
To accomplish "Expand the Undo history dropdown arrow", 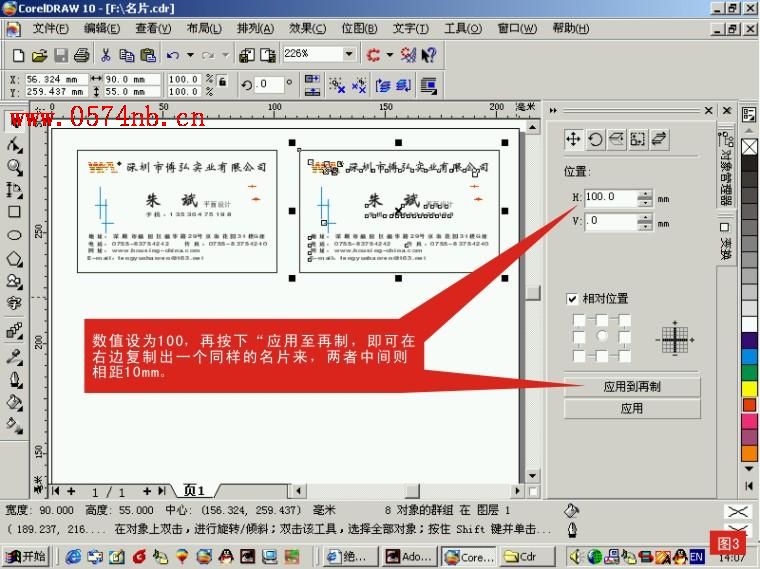I will coord(190,55).
